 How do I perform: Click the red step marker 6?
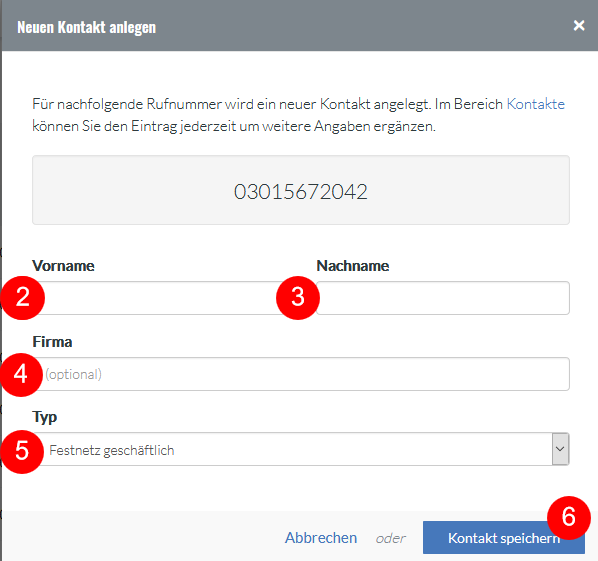569,518
